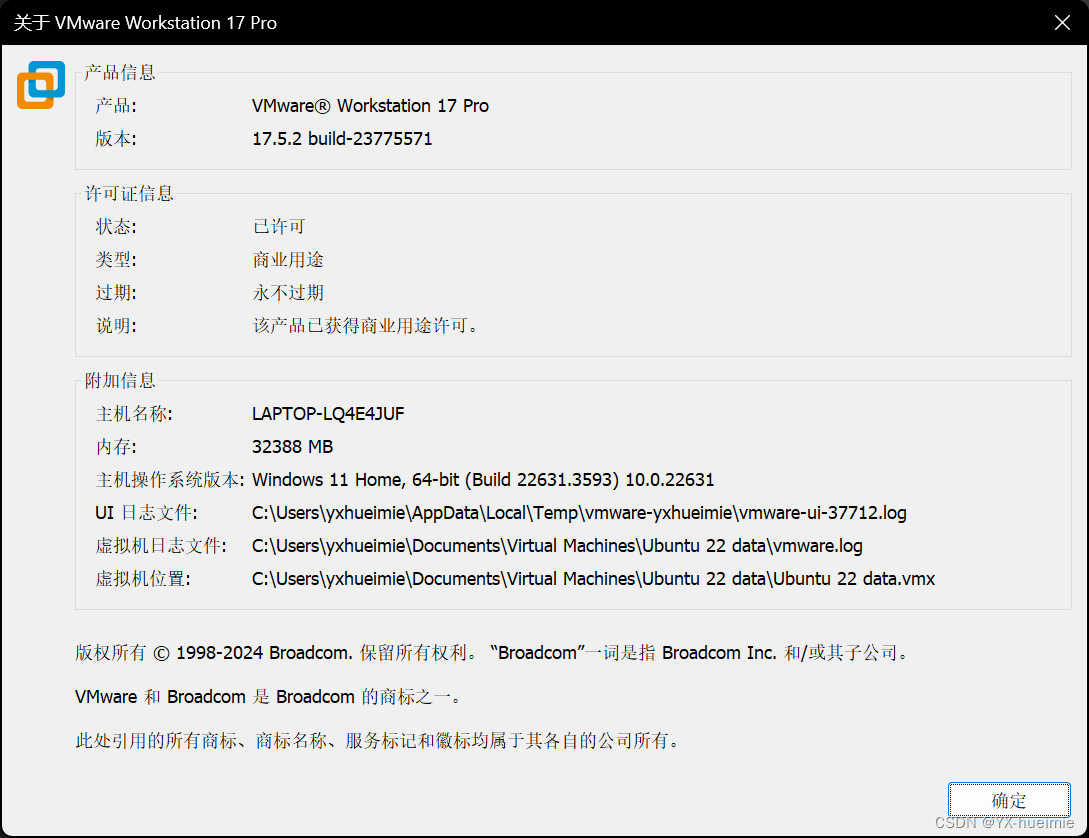The height and width of the screenshot is (838, 1089).
Task: Click the 确定 button
Action: point(1008,800)
